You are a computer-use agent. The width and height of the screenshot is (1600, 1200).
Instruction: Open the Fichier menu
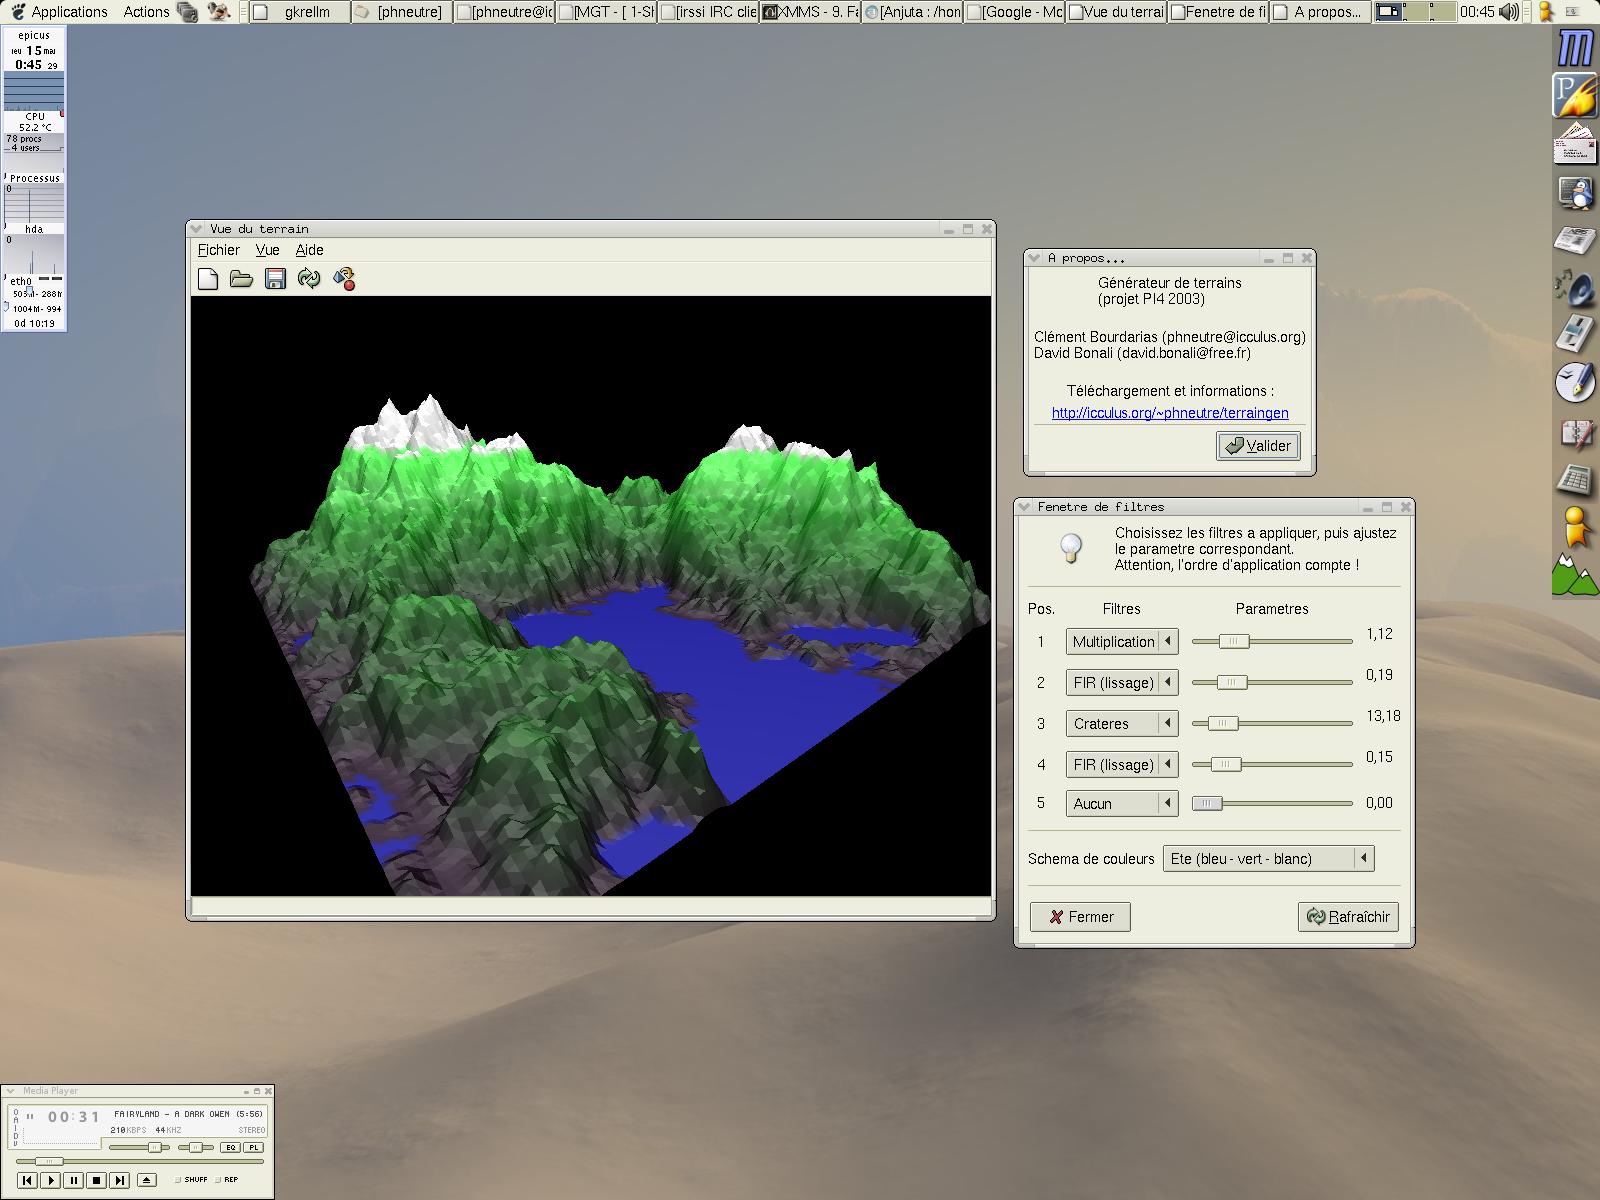[x=218, y=250]
